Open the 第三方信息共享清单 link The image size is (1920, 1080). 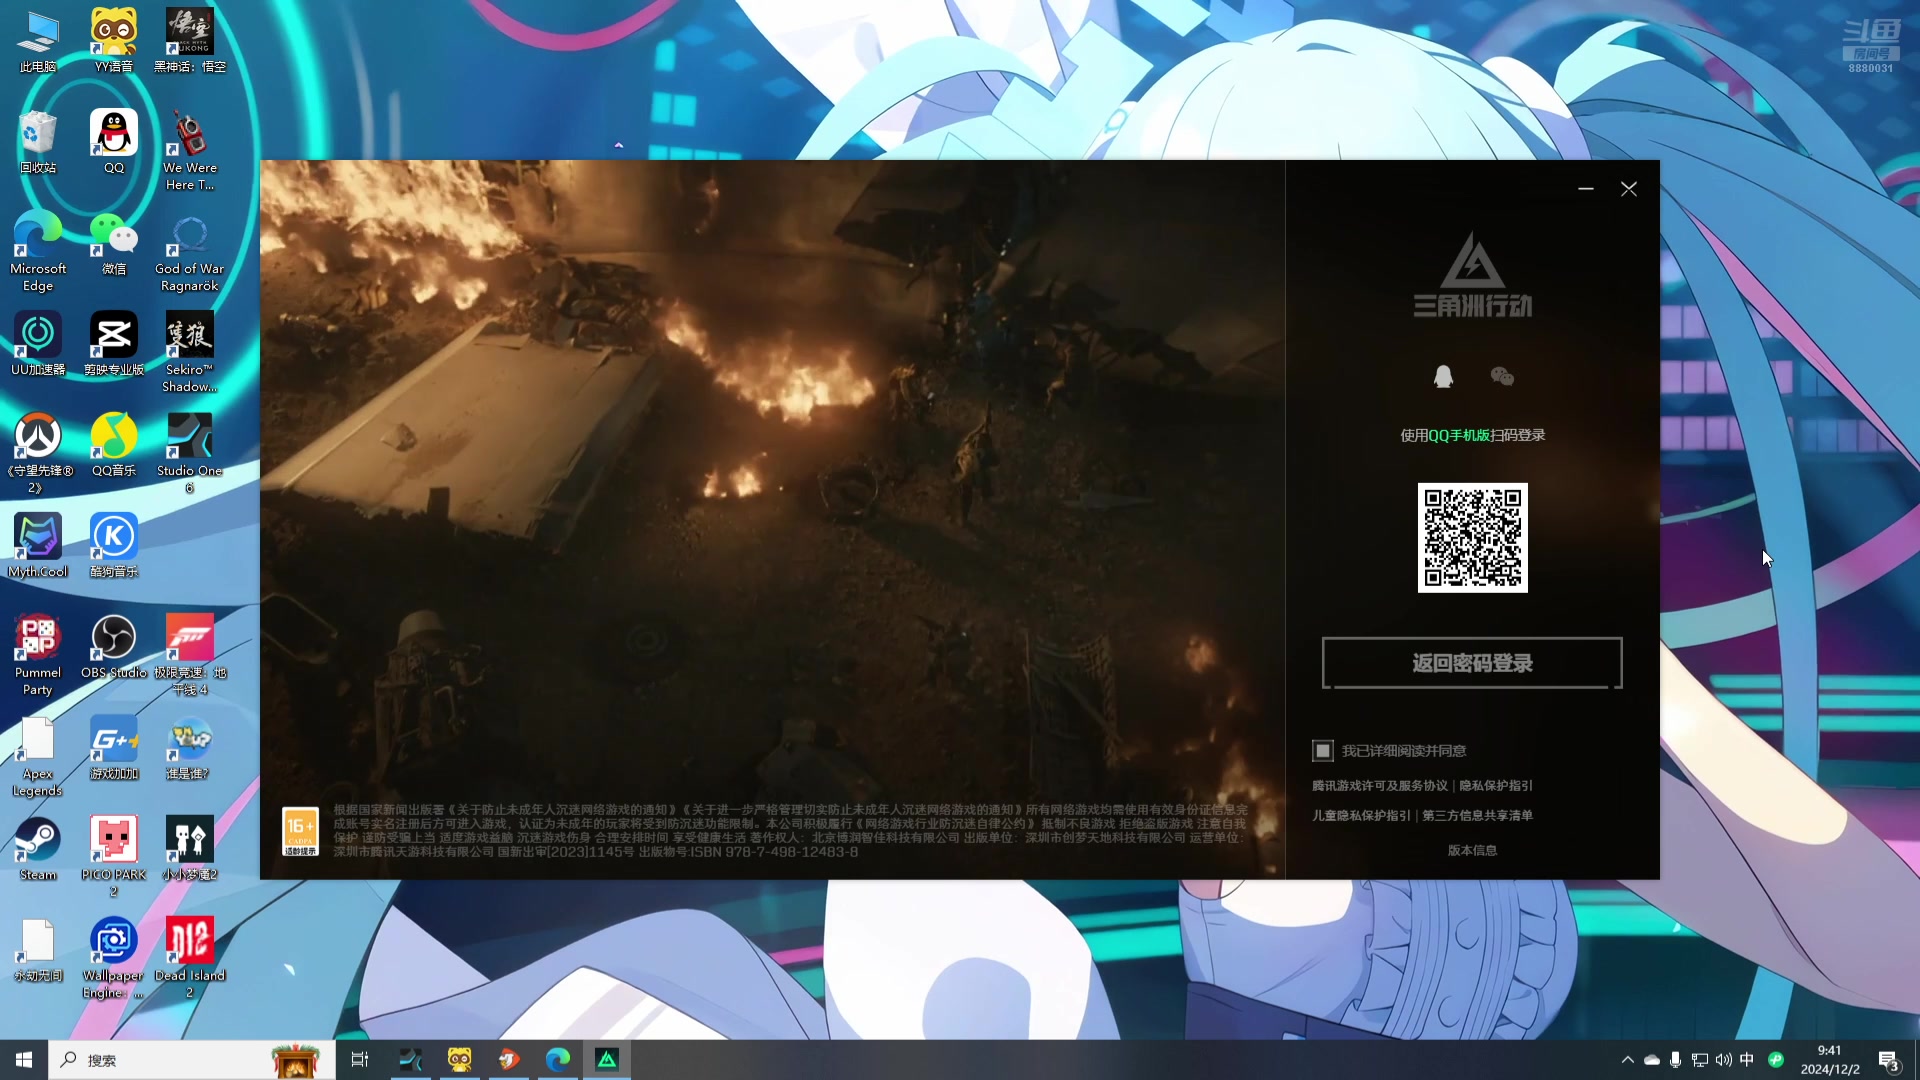coord(1477,816)
